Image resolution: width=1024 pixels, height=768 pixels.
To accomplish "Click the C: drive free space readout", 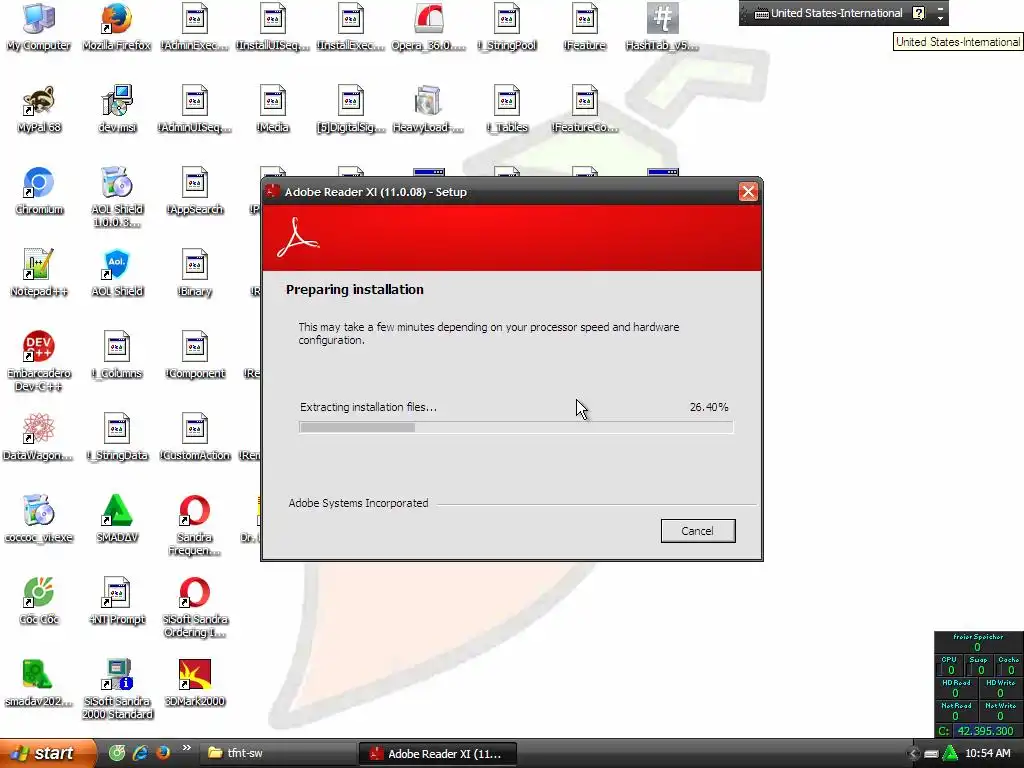I will click(x=978, y=731).
